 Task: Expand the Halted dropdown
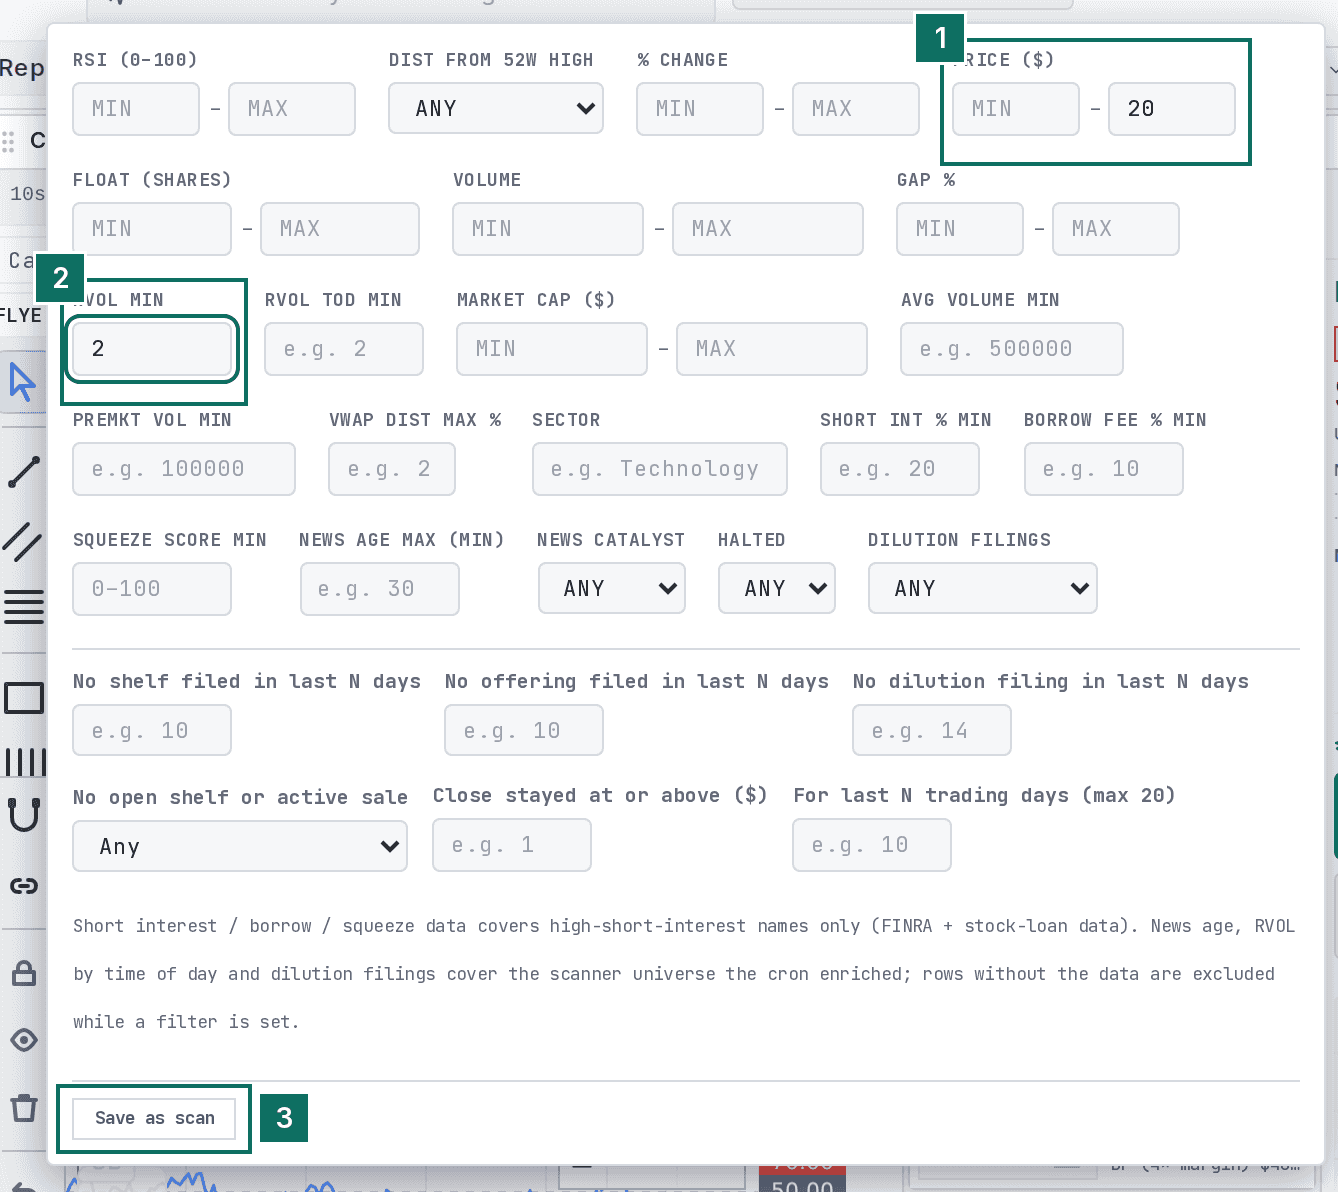coord(777,588)
